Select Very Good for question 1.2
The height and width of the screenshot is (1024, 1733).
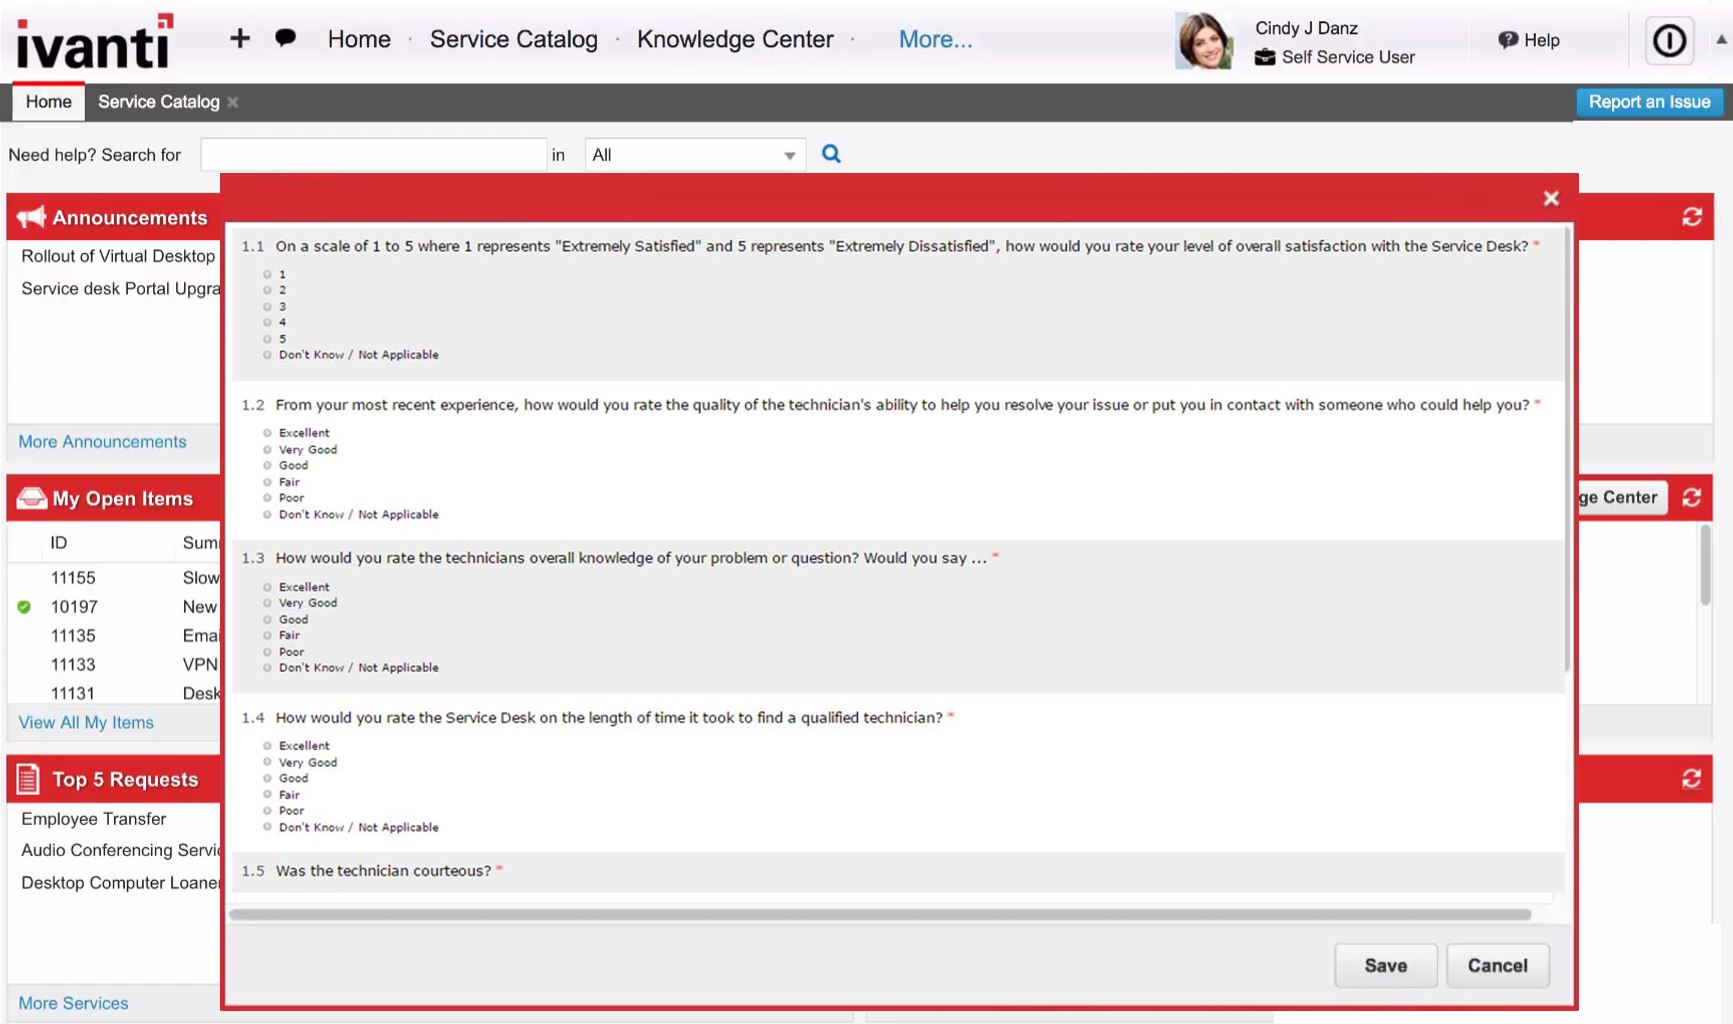(x=267, y=450)
